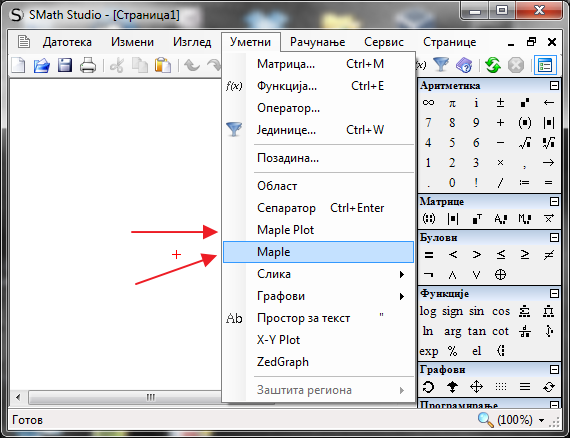Collapse the Функције panel
Image resolution: width=570 pixels, height=438 pixels.
coord(554,294)
